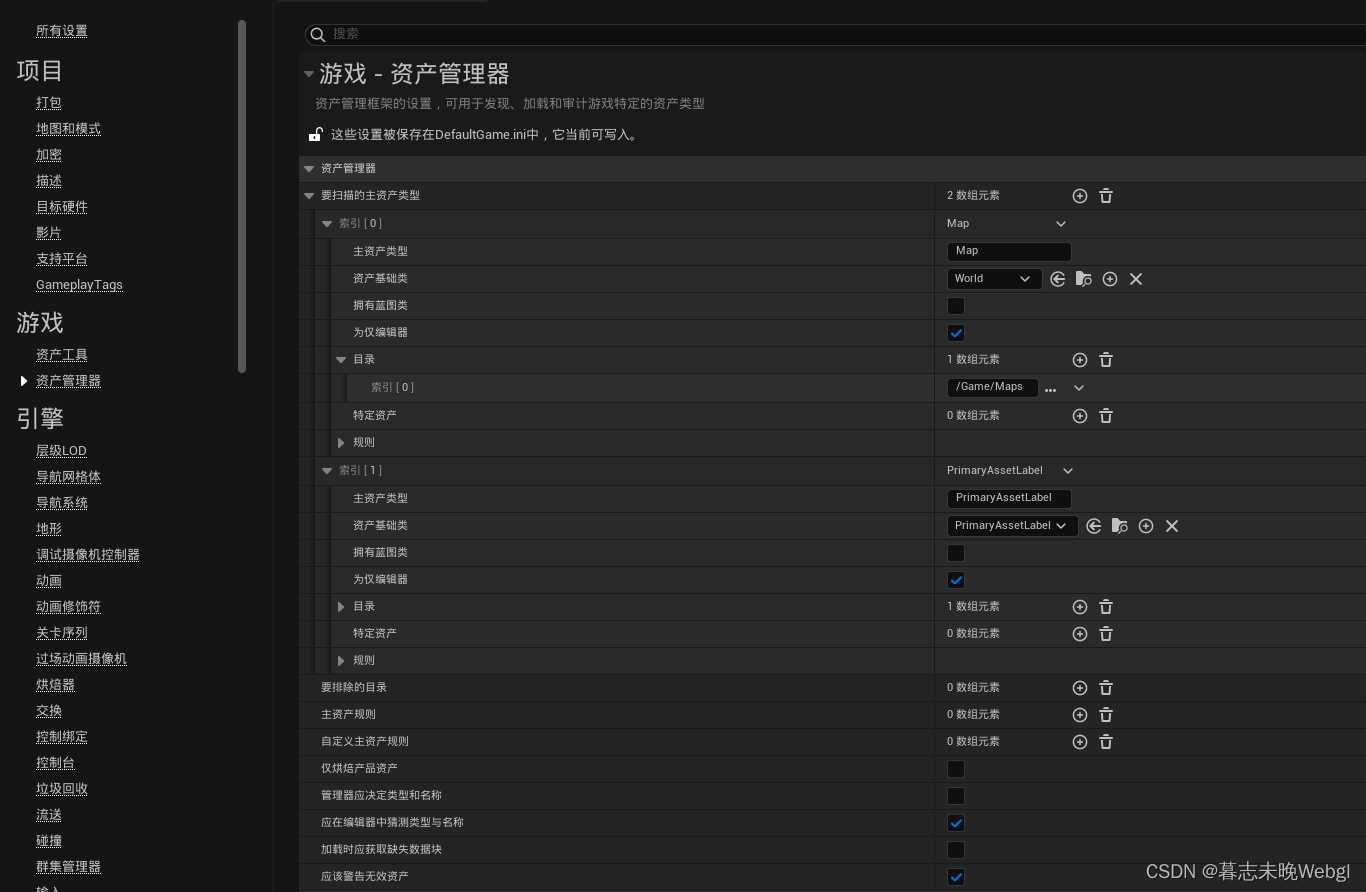
Task: Expand 规则 under PrimaryAssetLabel index 1
Action: [x=341, y=661]
